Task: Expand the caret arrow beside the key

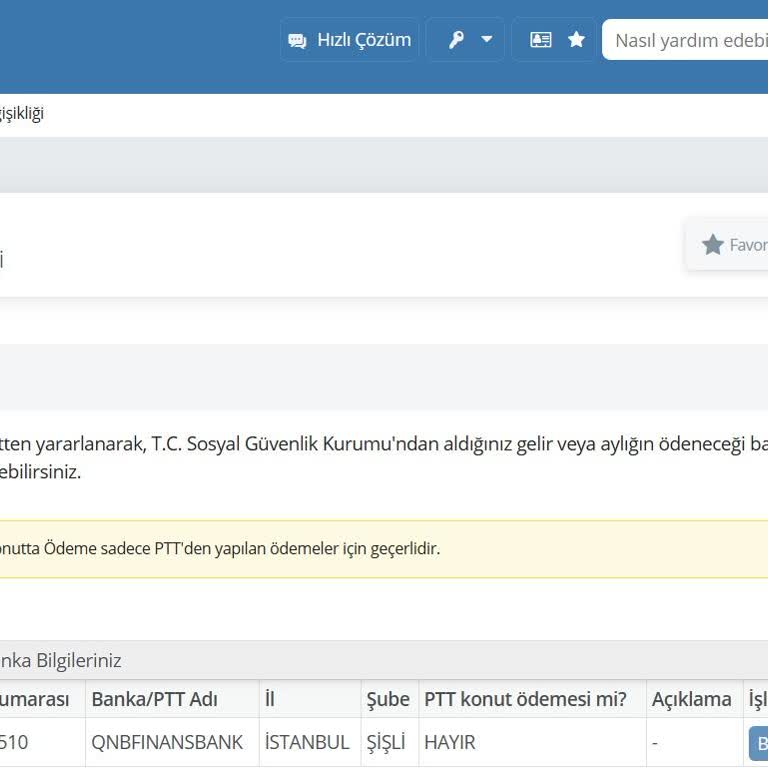Action: [487, 40]
